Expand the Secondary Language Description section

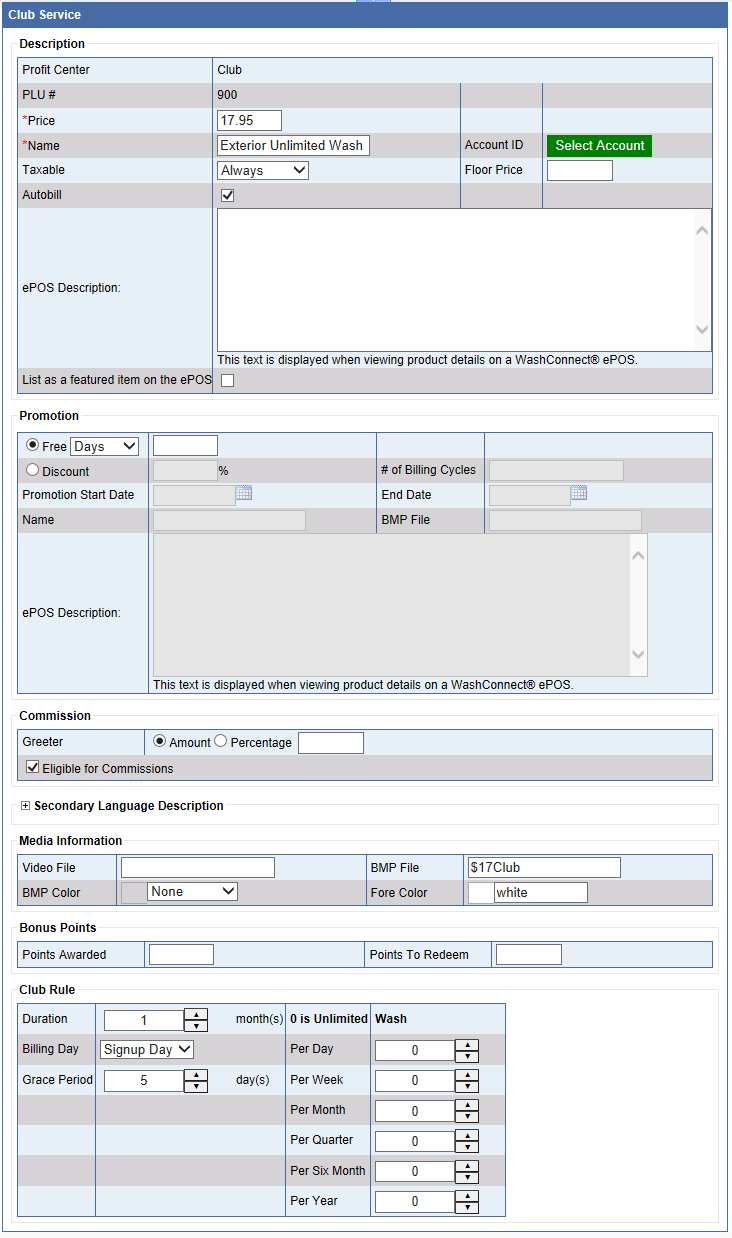pyautogui.click(x=26, y=806)
